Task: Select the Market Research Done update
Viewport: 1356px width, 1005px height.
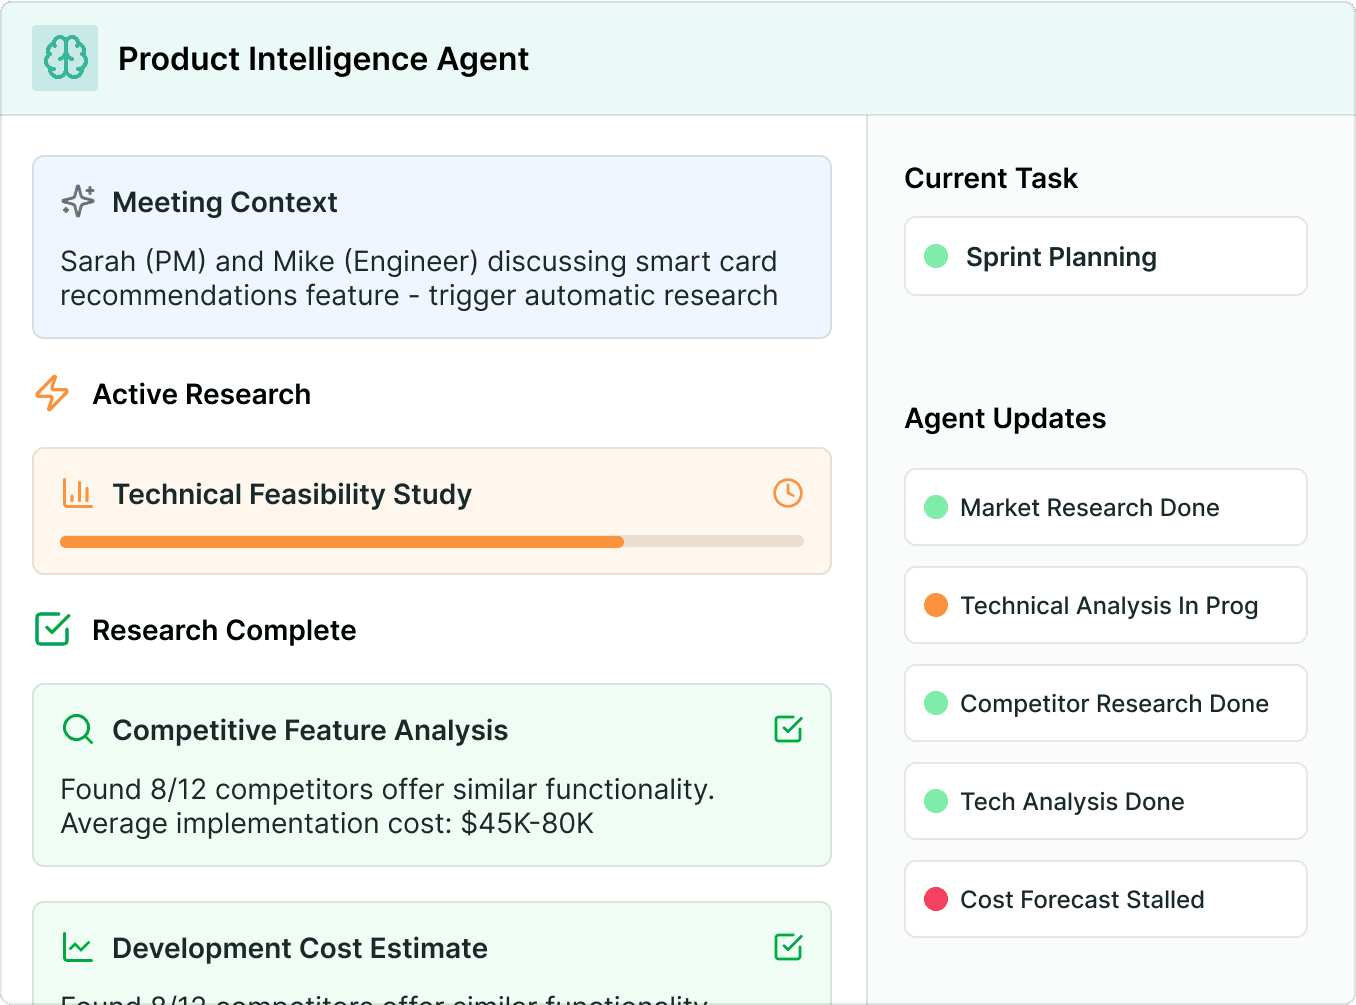Action: click(x=1106, y=507)
